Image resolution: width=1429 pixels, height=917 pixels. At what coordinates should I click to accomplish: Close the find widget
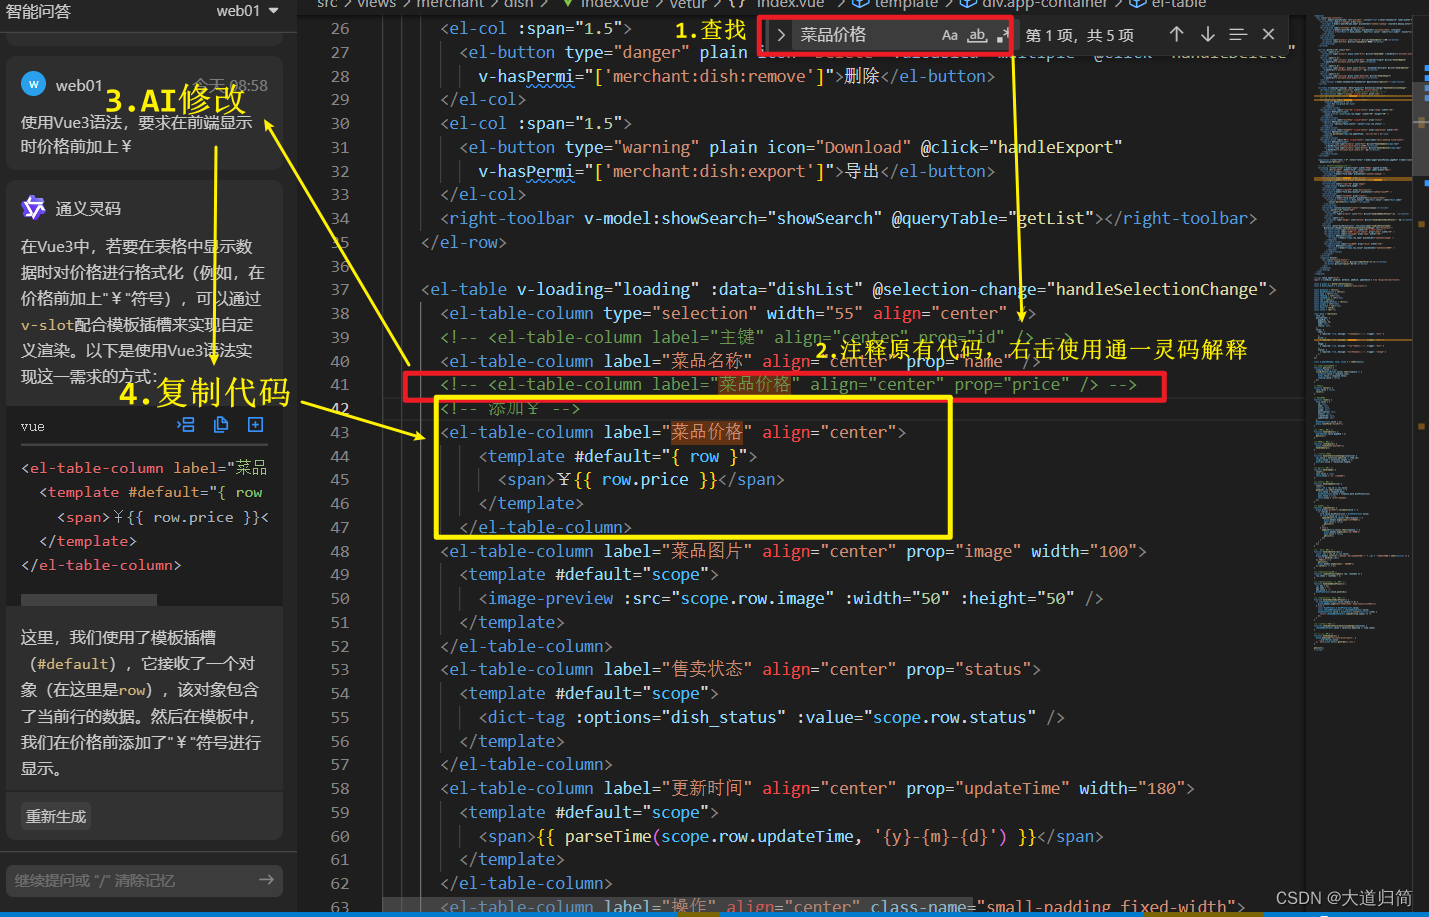[1268, 35]
